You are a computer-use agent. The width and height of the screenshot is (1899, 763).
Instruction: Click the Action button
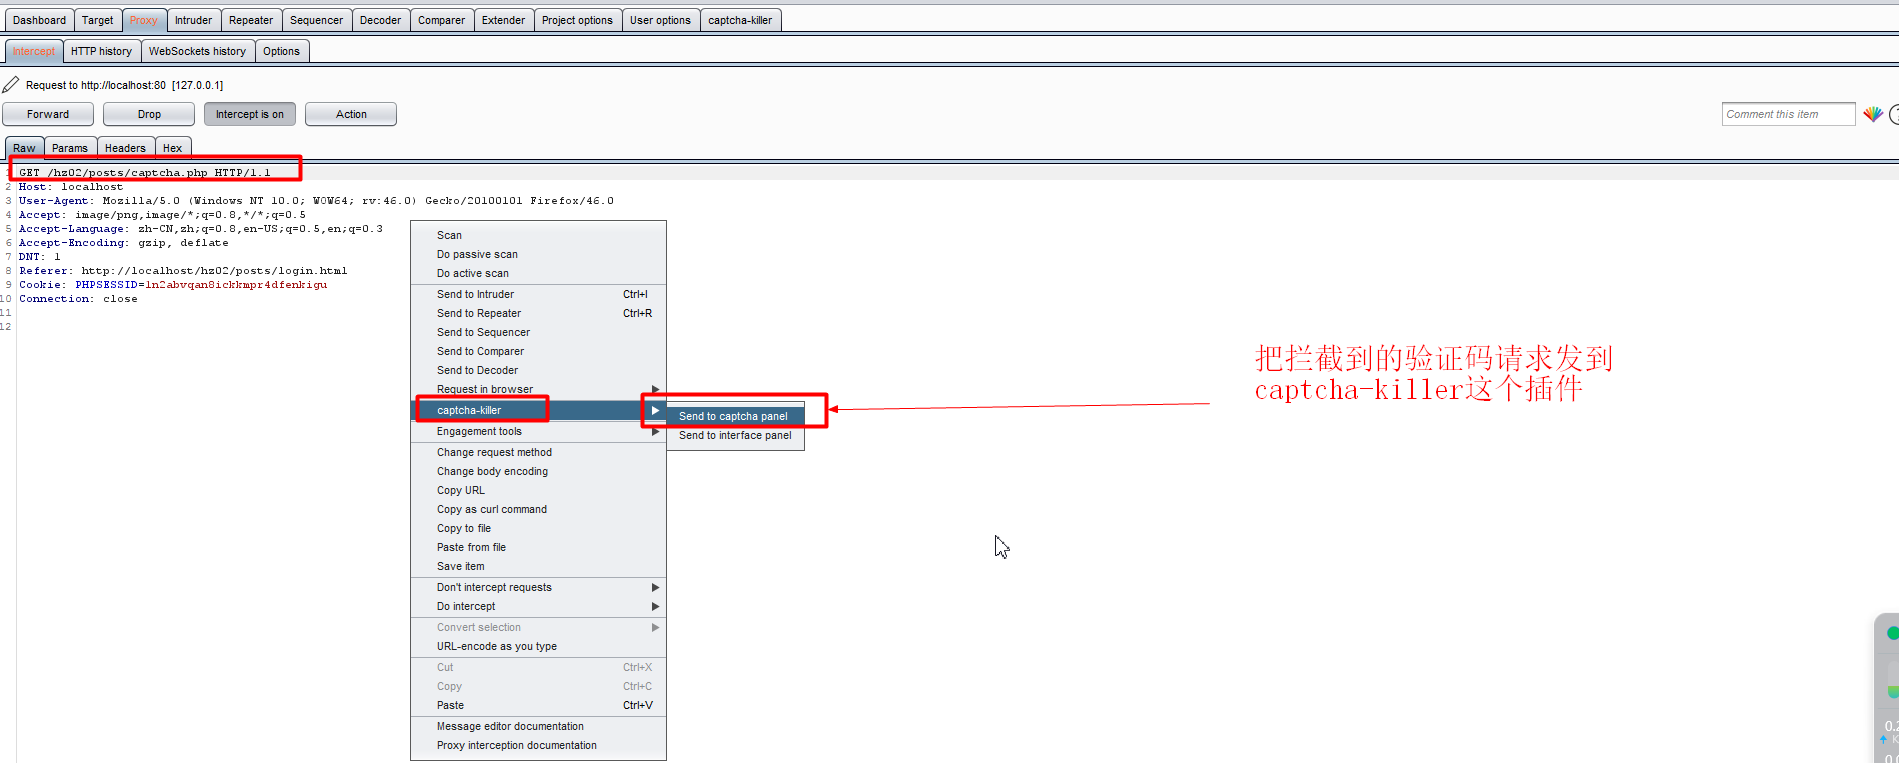pos(351,114)
